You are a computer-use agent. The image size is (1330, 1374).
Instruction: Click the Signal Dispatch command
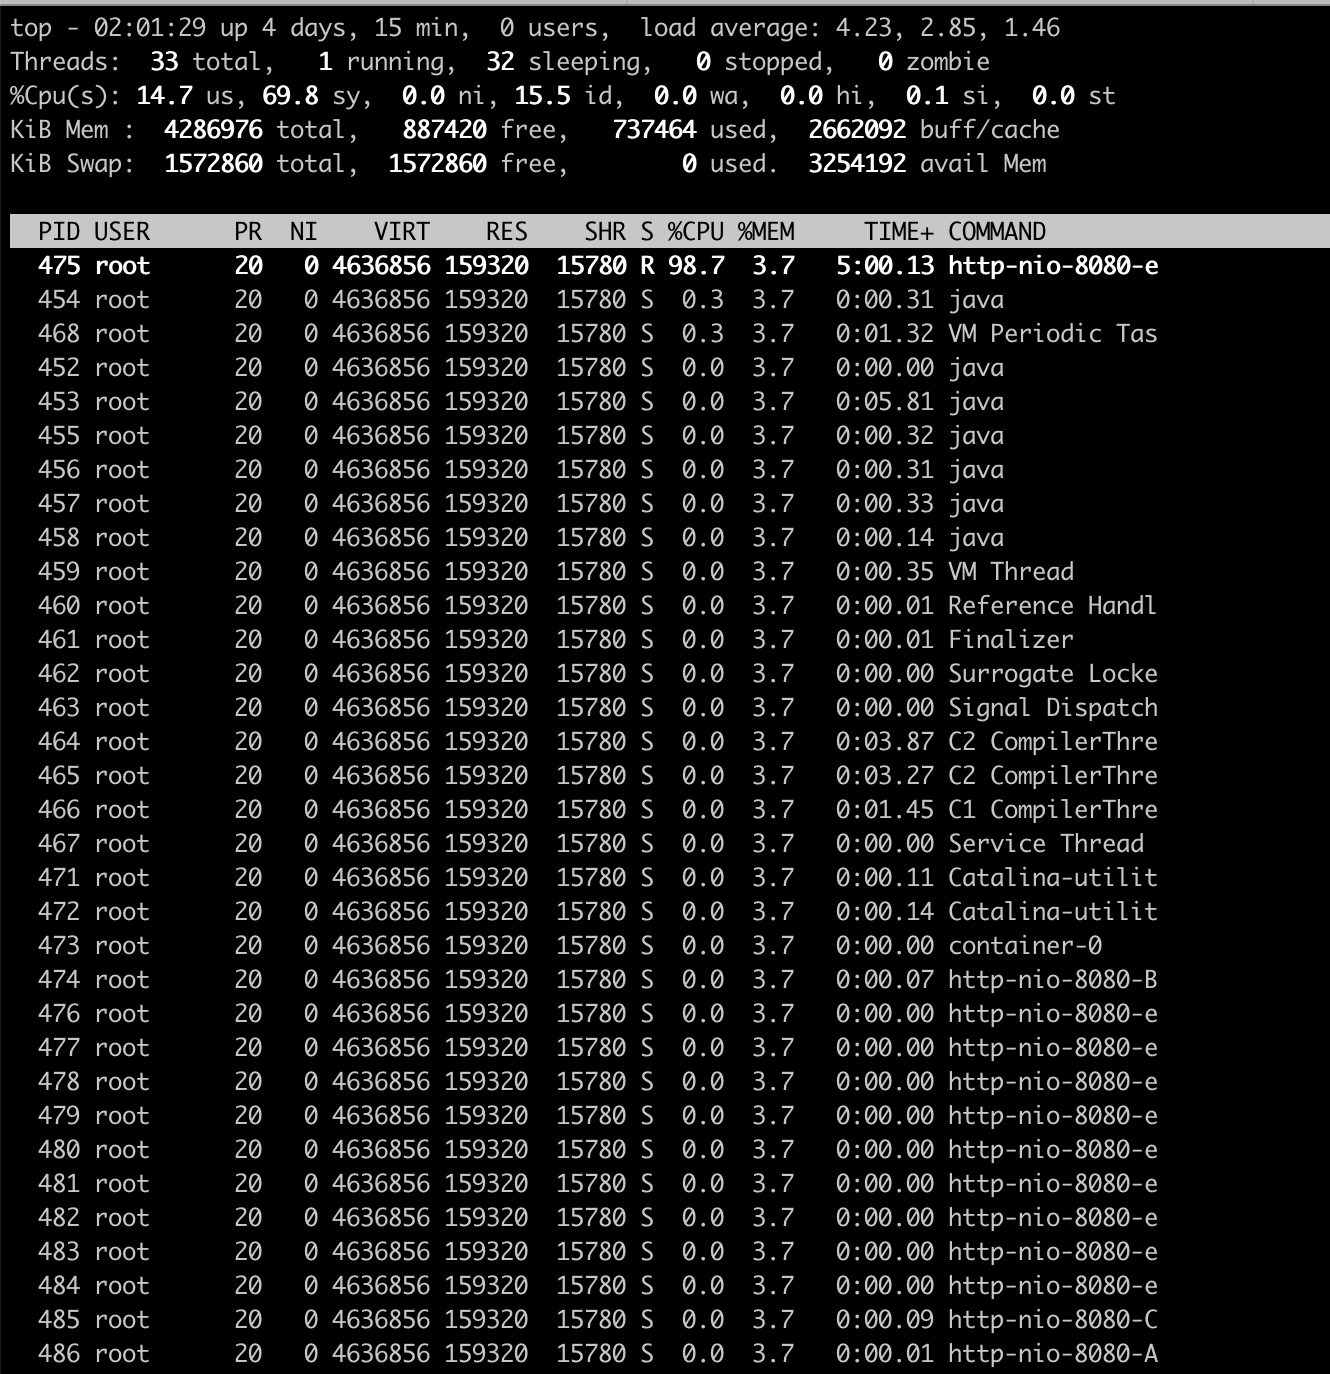1053,708
